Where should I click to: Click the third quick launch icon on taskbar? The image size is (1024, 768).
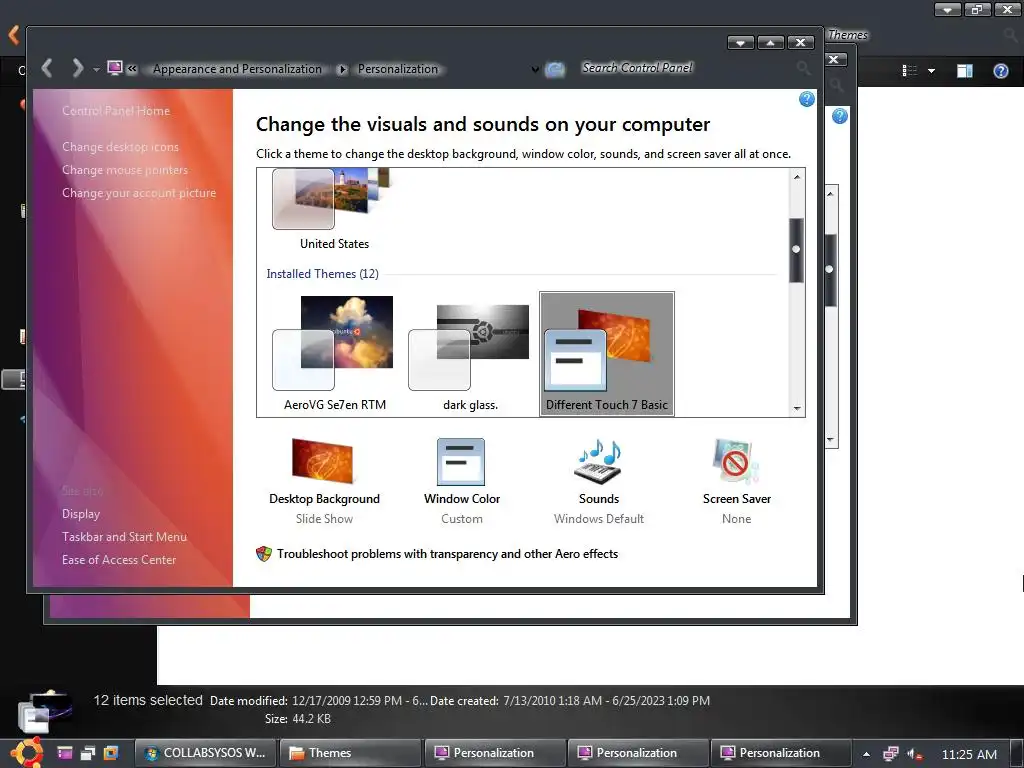(x=112, y=753)
